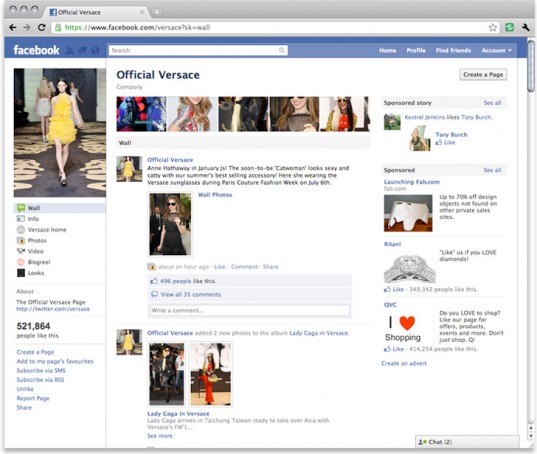Click the chat status icon
Screen dimensions: 537x454
click(423, 442)
